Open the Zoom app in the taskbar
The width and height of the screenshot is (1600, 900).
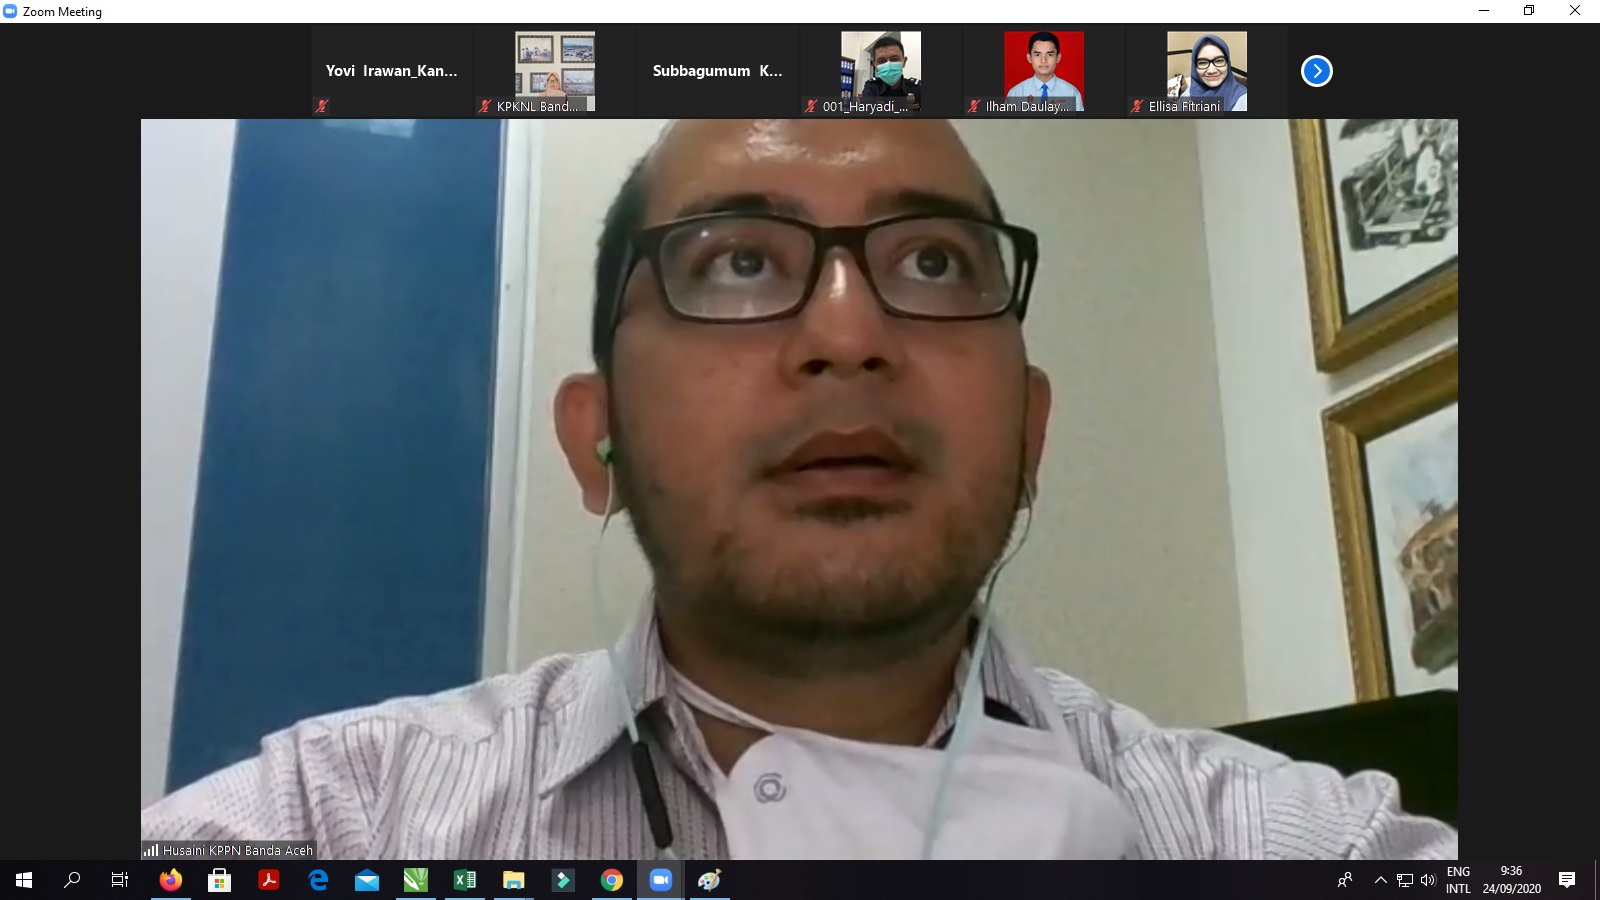pyautogui.click(x=660, y=880)
